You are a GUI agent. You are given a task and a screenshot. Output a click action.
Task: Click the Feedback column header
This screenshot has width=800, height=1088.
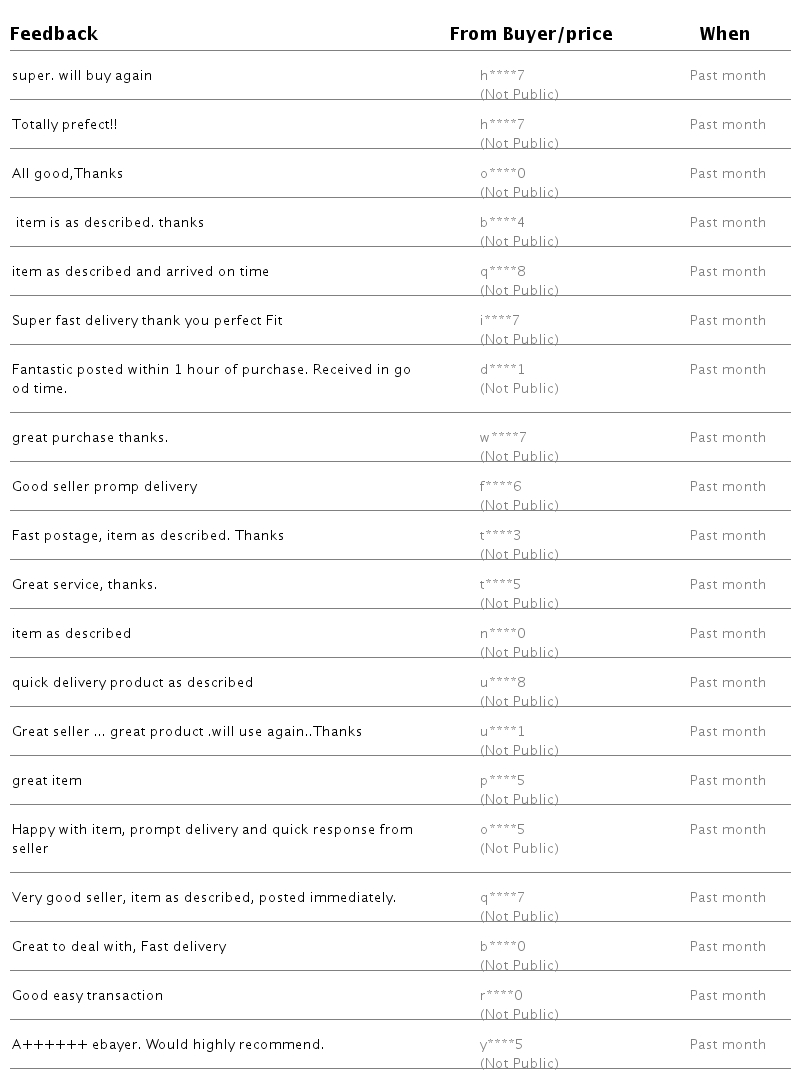(54, 34)
